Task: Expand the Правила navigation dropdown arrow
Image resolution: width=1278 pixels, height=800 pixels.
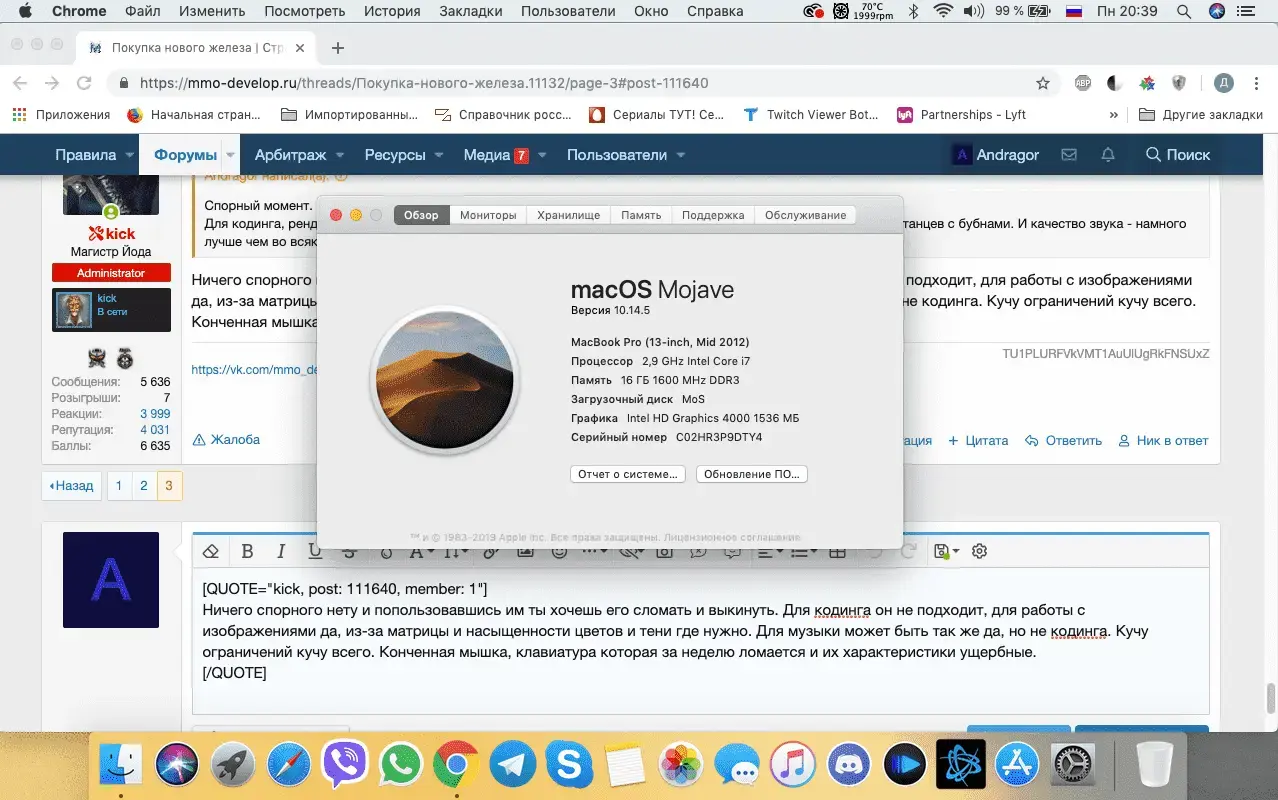Action: tap(128, 155)
